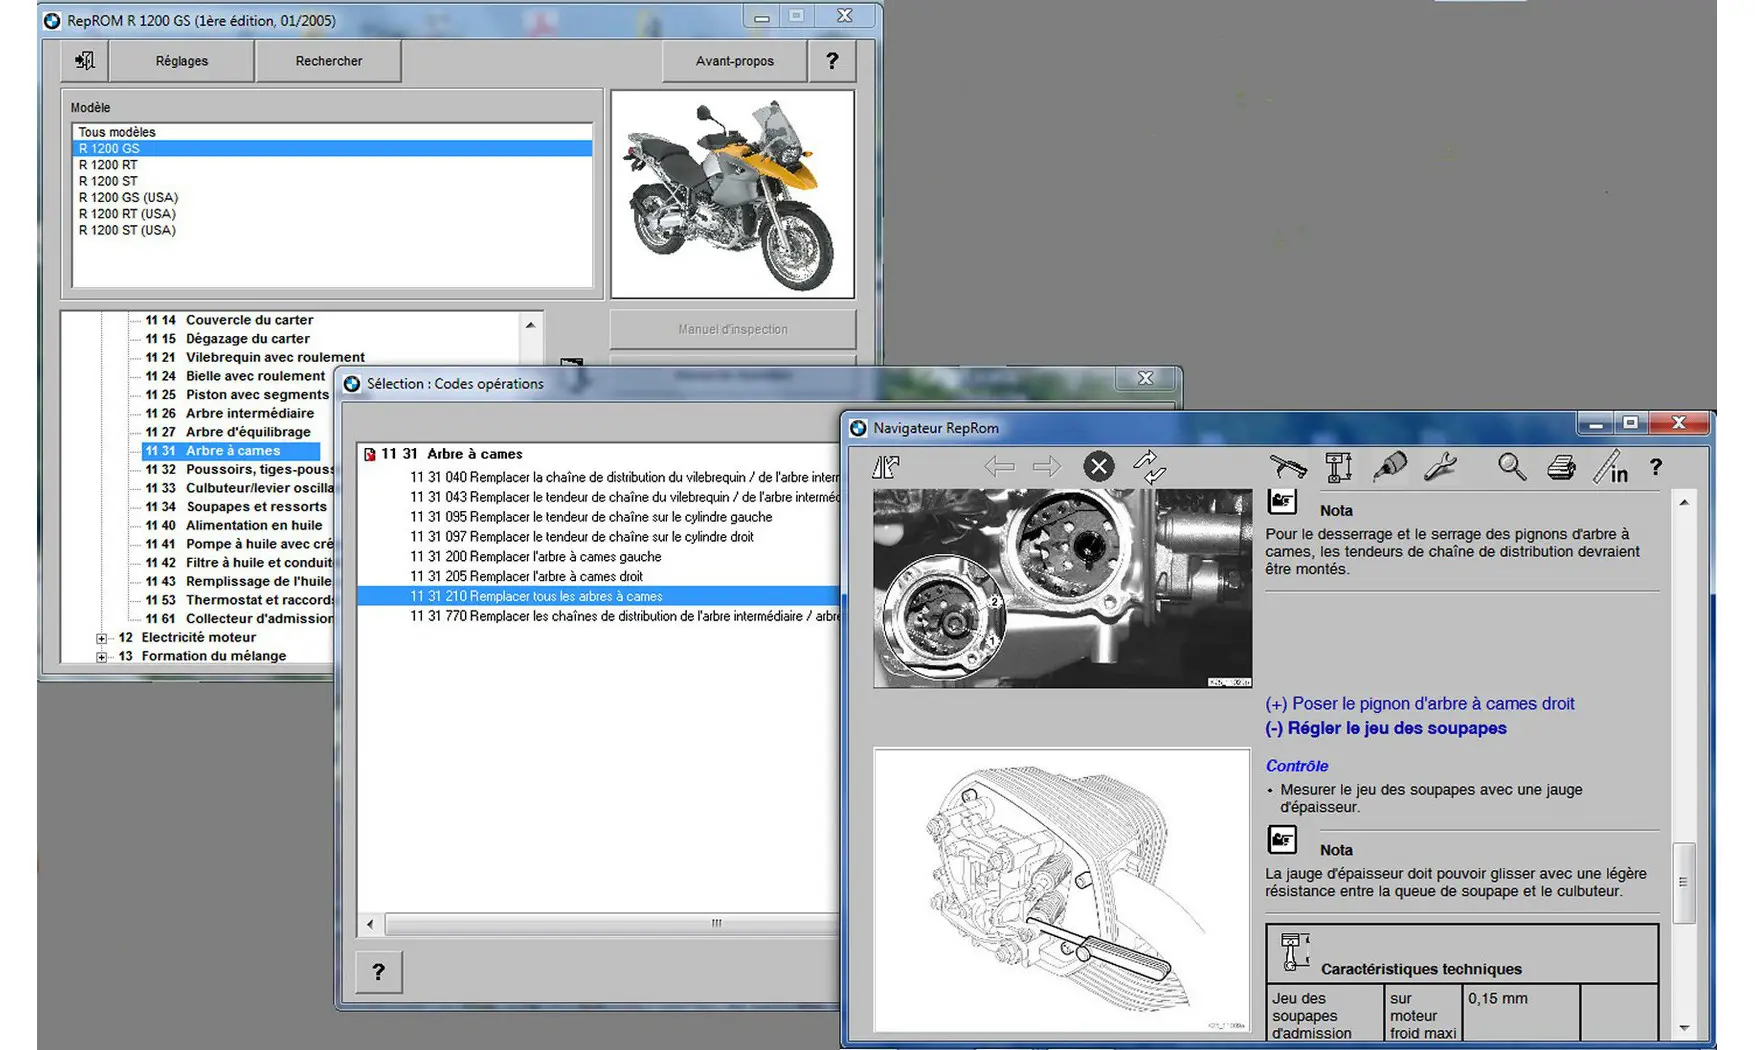This screenshot has width=1755, height=1050.
Task: Click the BMW logo in Sélection dialog title bar
Action: 352,384
